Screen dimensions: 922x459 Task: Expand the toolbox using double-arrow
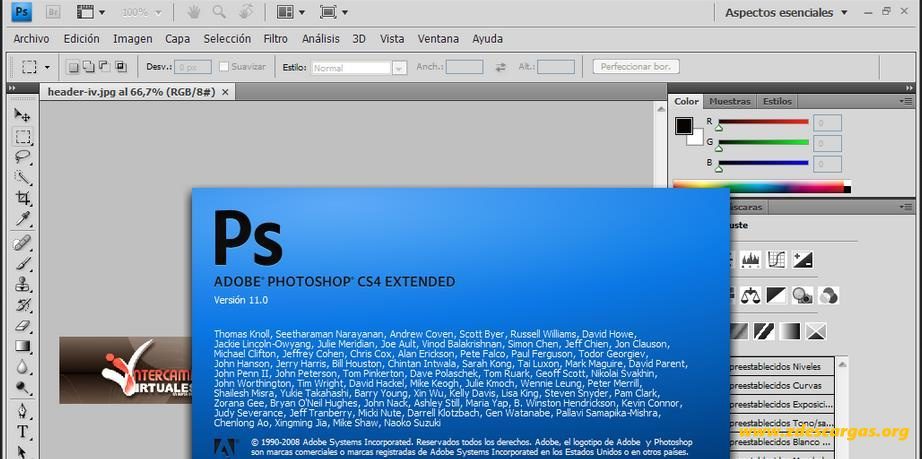pyautogui.click(x=11, y=88)
